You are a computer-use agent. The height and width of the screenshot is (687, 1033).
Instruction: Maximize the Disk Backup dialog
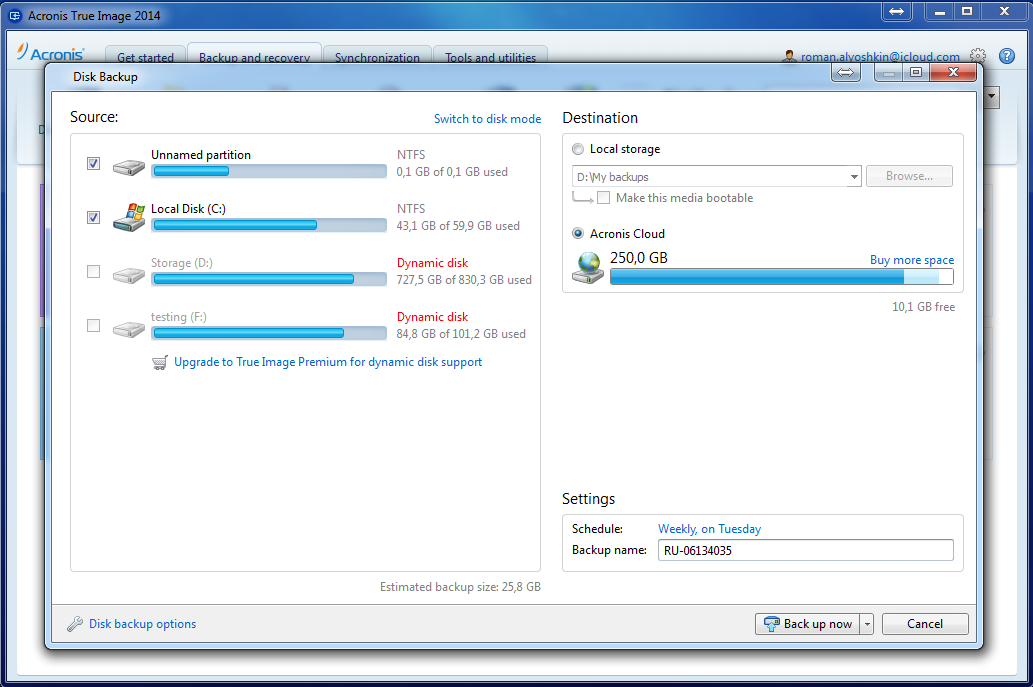point(916,72)
